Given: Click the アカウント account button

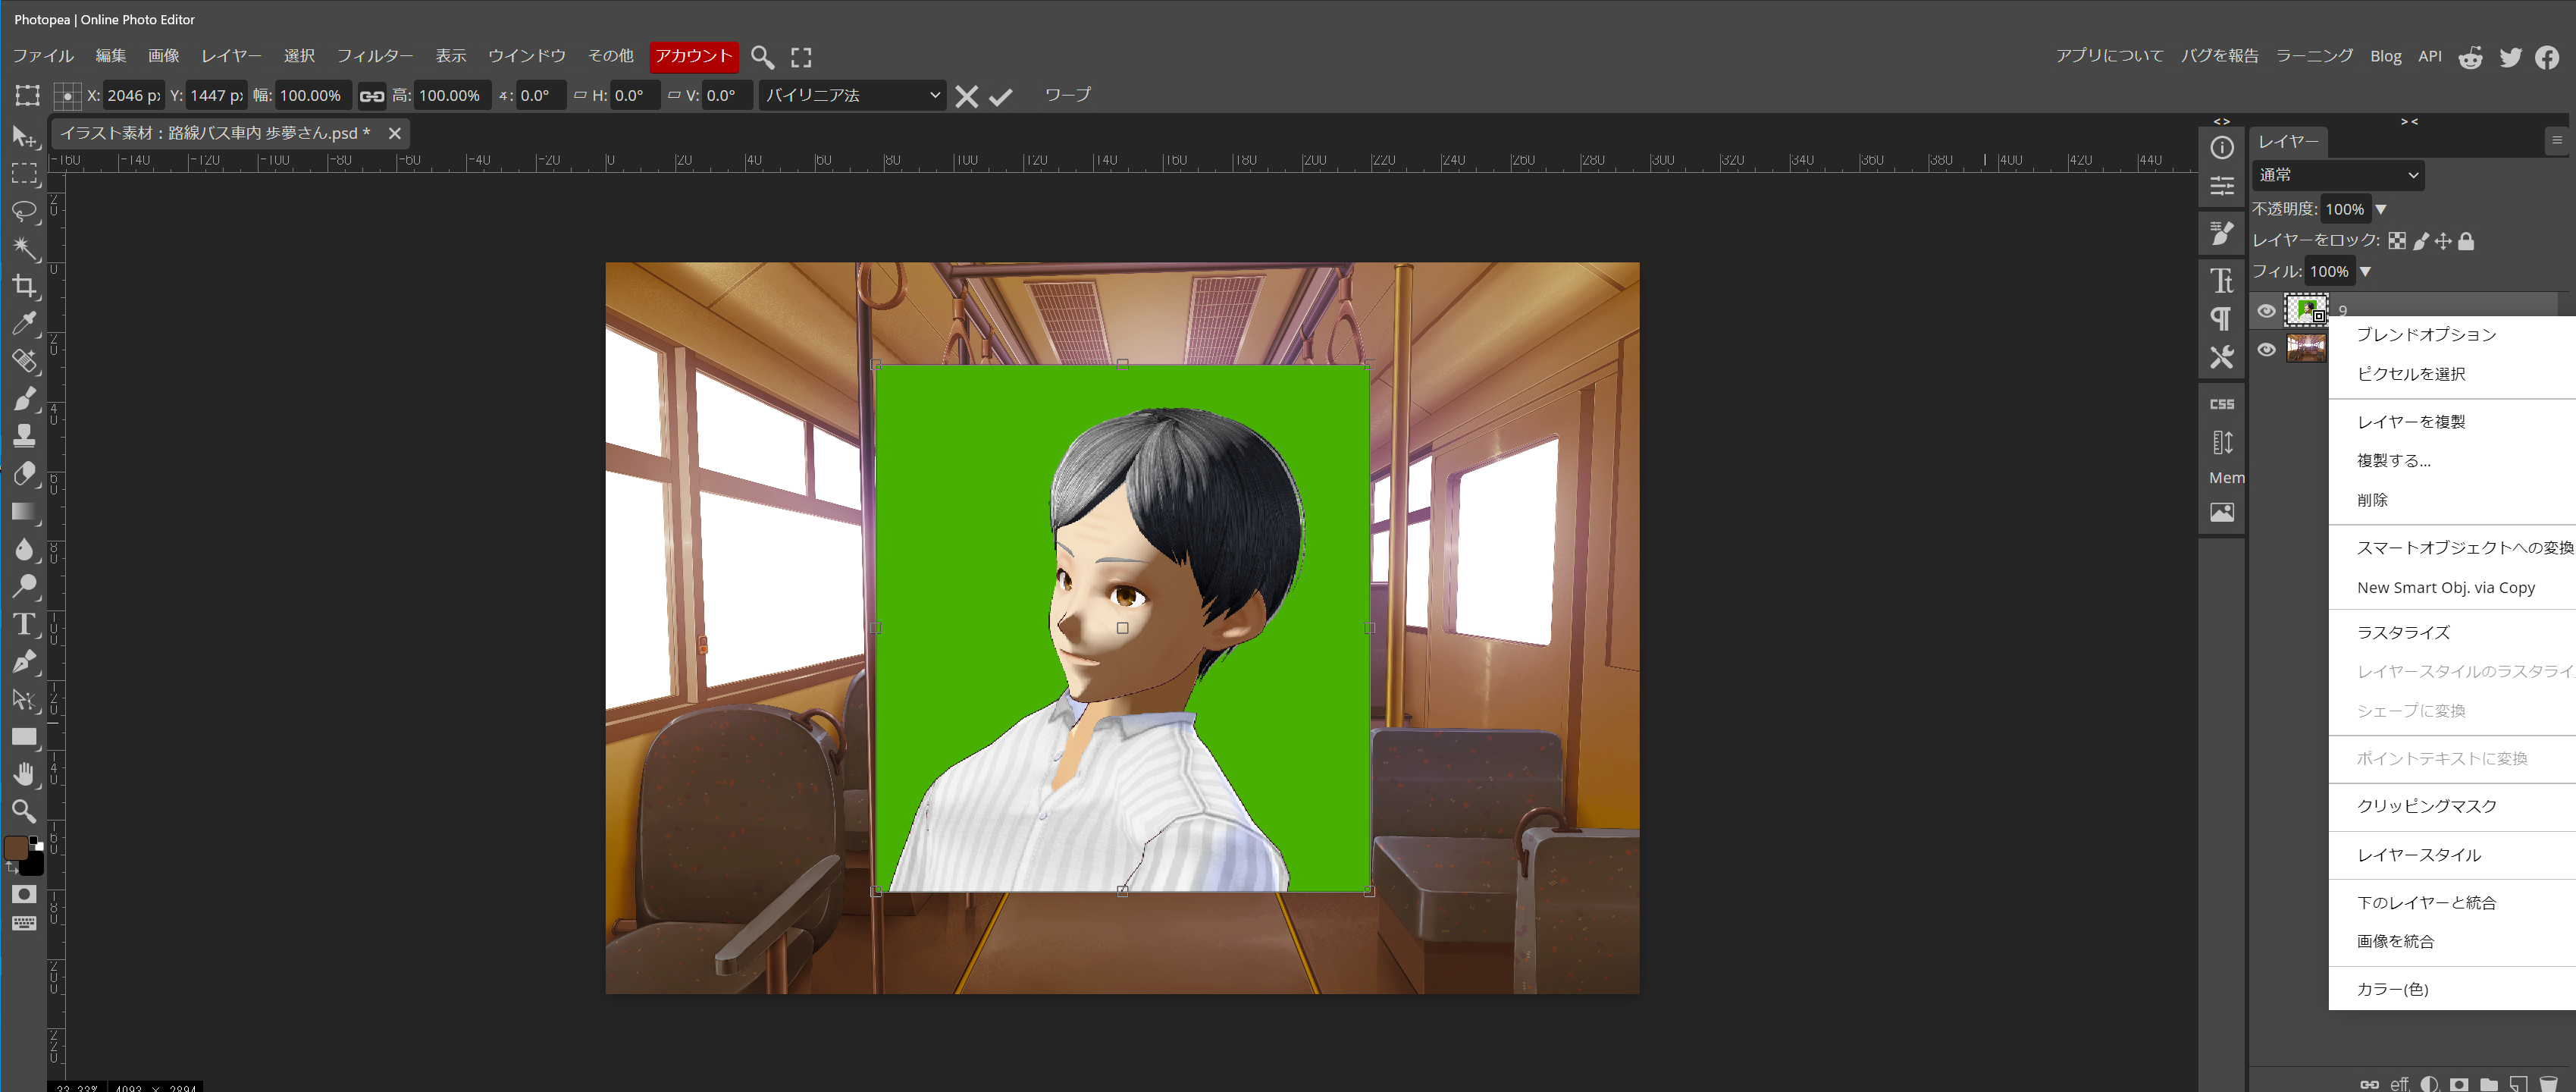Looking at the screenshot, I should (693, 56).
